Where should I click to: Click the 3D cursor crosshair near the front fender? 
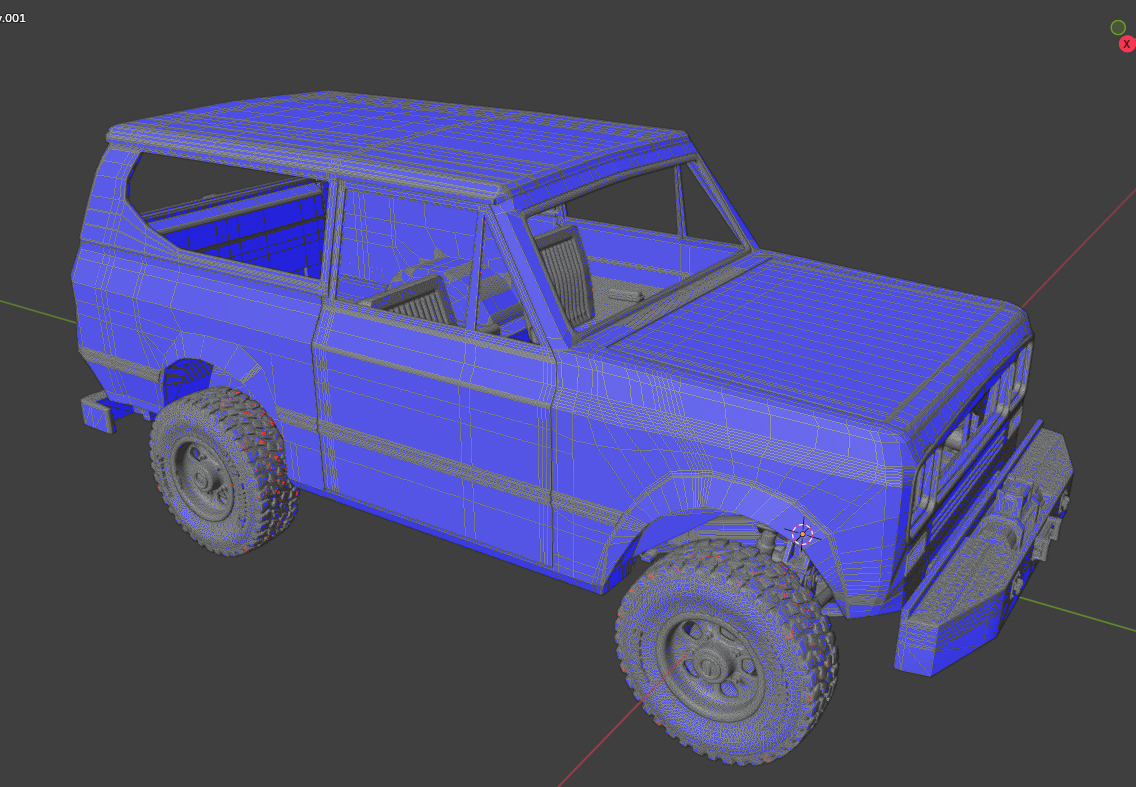click(x=800, y=535)
